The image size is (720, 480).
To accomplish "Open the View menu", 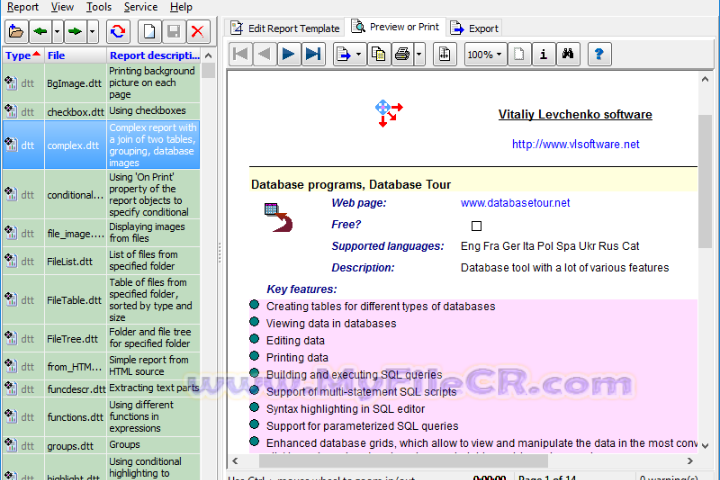I will point(62,7).
